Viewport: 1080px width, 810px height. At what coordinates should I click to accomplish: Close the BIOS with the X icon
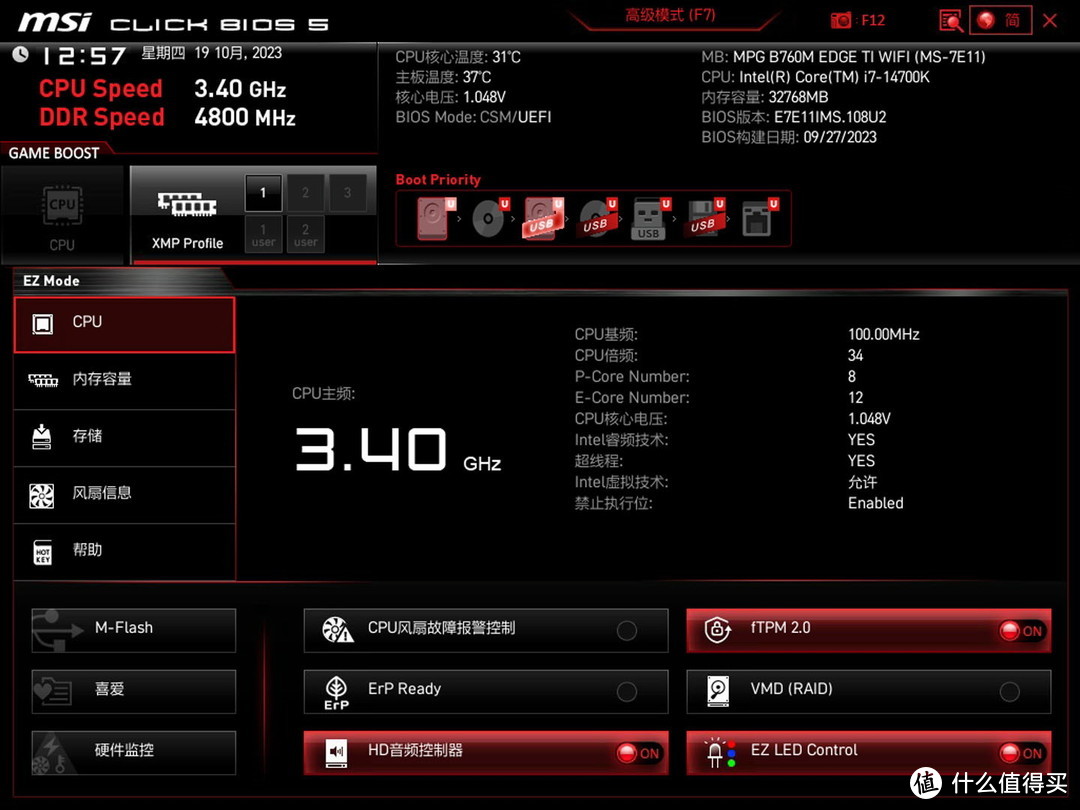(1050, 20)
